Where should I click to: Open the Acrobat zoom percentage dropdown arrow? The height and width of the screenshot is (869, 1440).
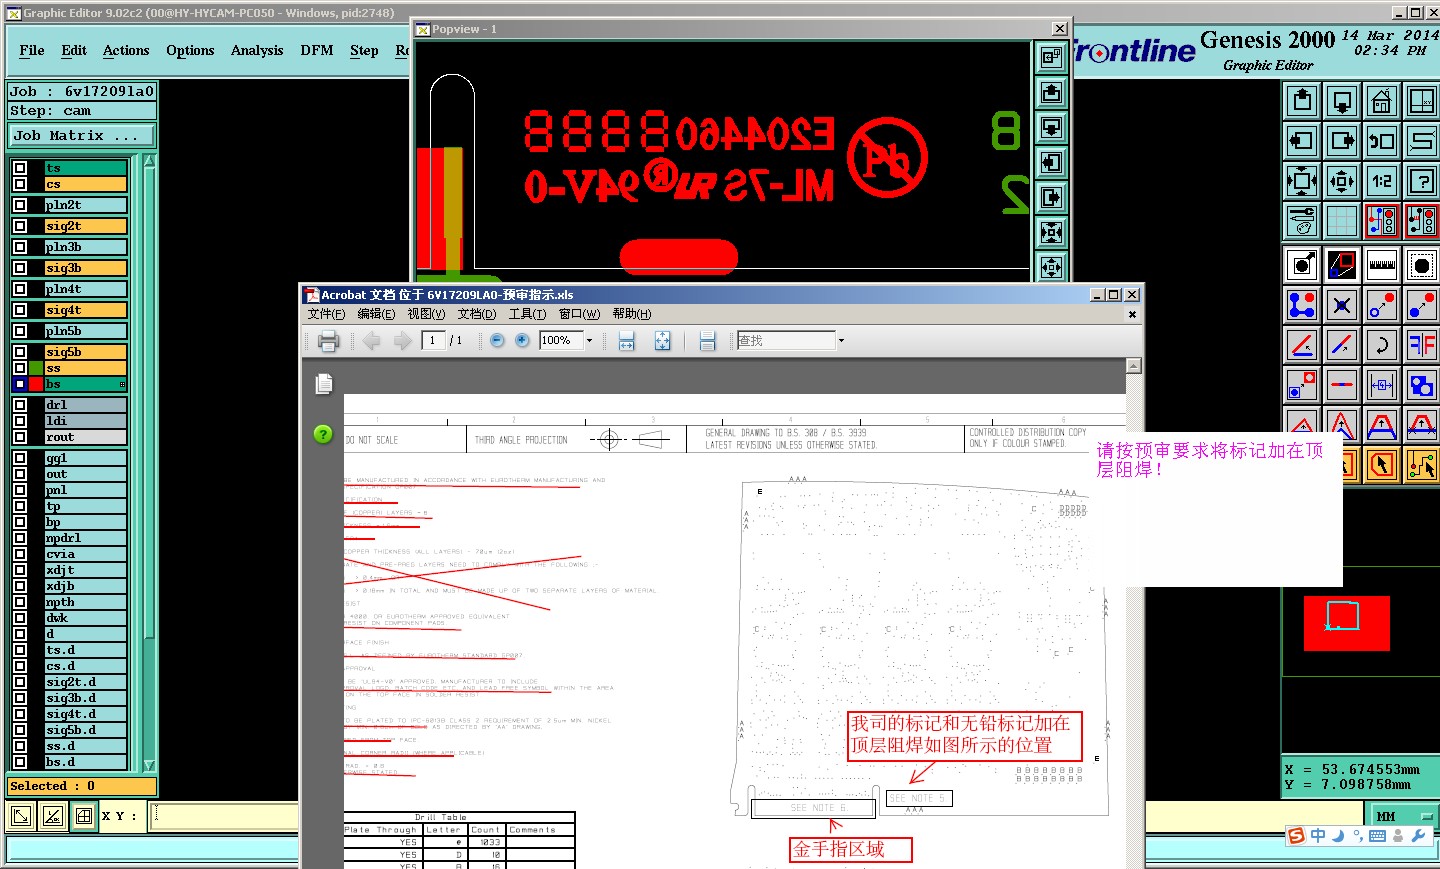pos(589,341)
